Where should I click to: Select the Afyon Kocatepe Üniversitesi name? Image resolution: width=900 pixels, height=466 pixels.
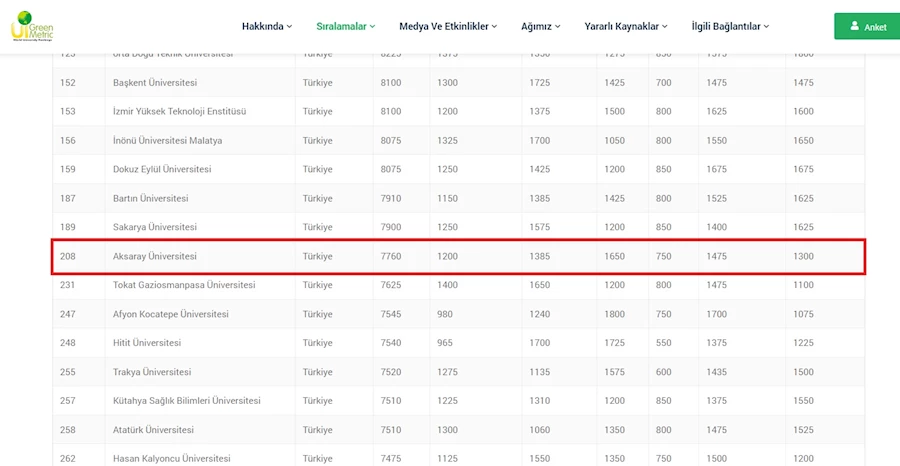pyautogui.click(x=170, y=314)
